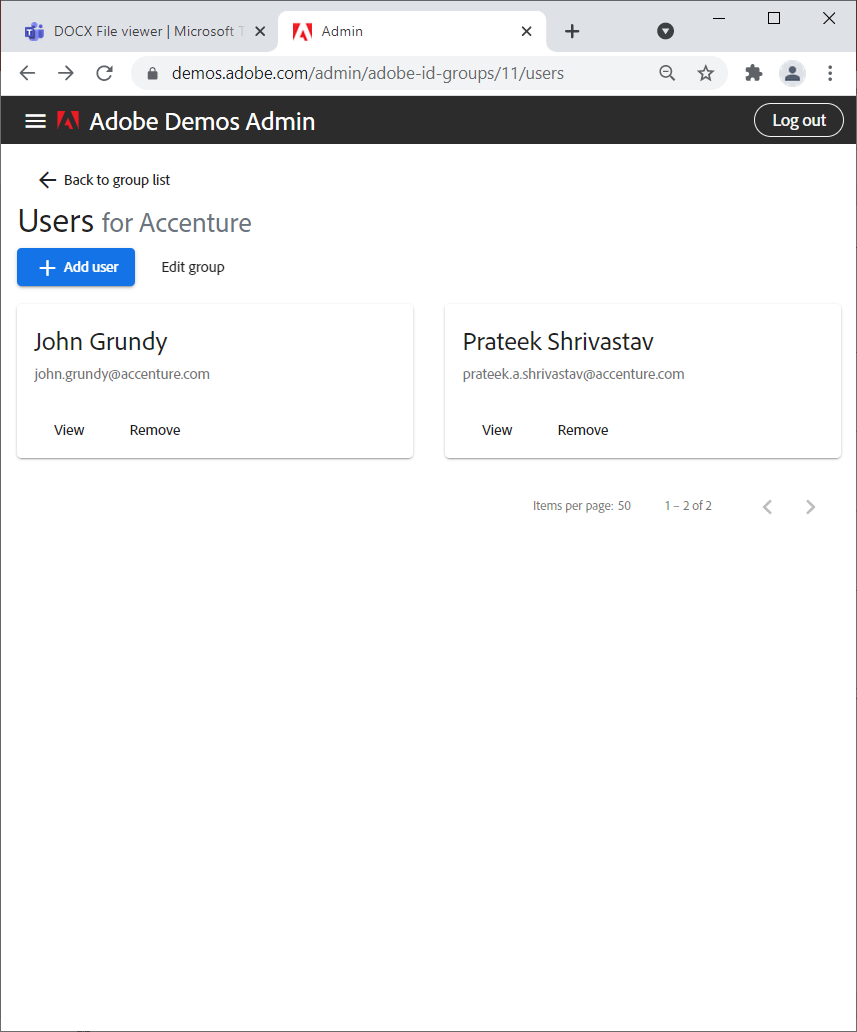Image resolution: width=857 pixels, height=1032 pixels.
Task: Bookmark this page with the star icon
Action: (706, 73)
